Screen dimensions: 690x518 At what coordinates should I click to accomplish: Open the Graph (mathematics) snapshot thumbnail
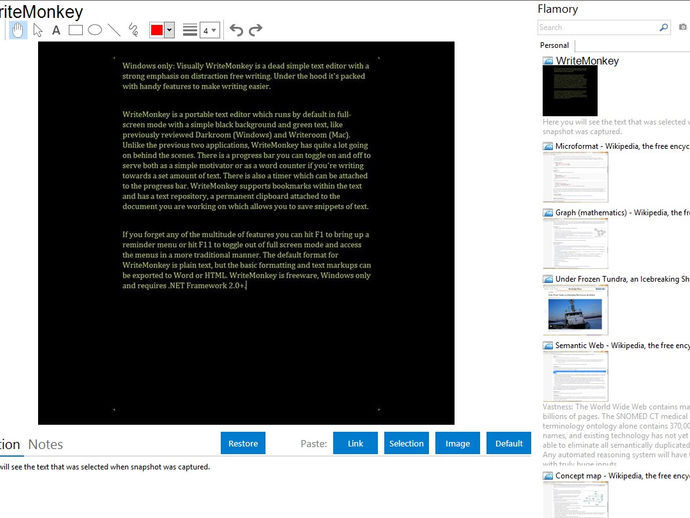[576, 243]
